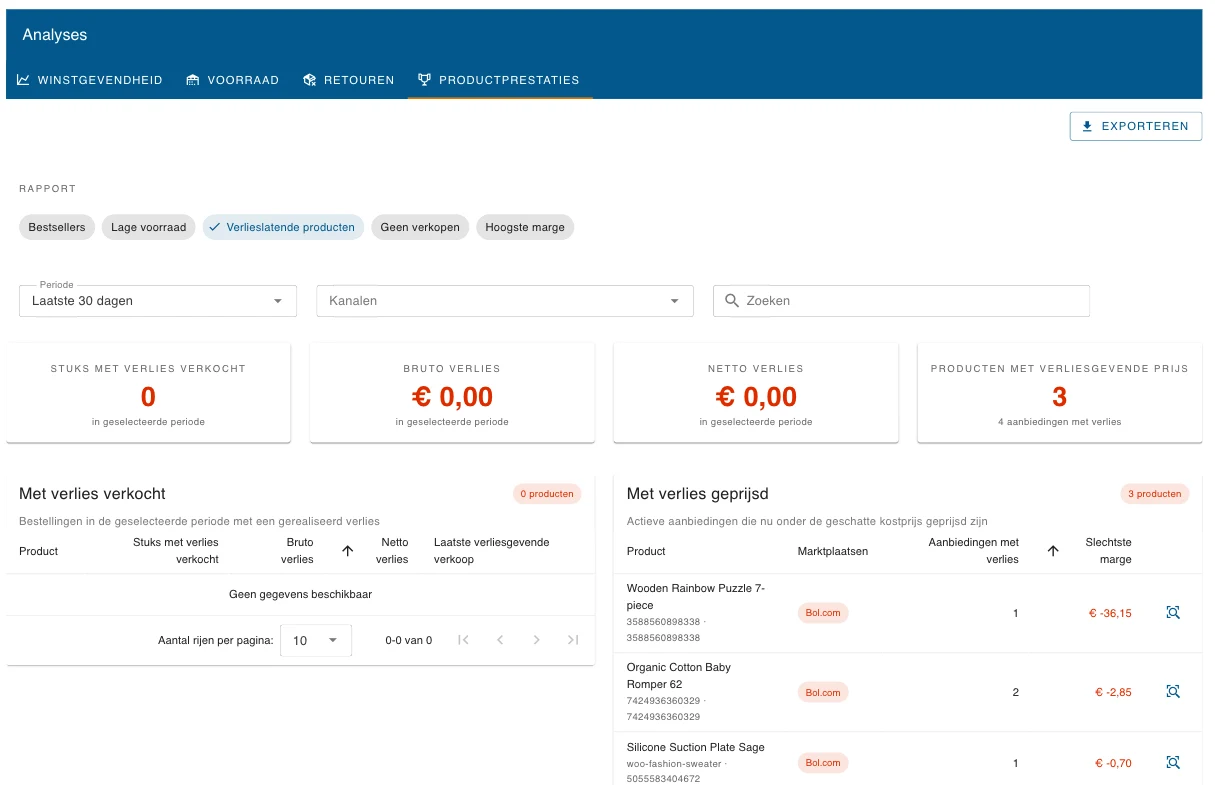Click the 0-0 van 0 pagination text

[409, 640]
